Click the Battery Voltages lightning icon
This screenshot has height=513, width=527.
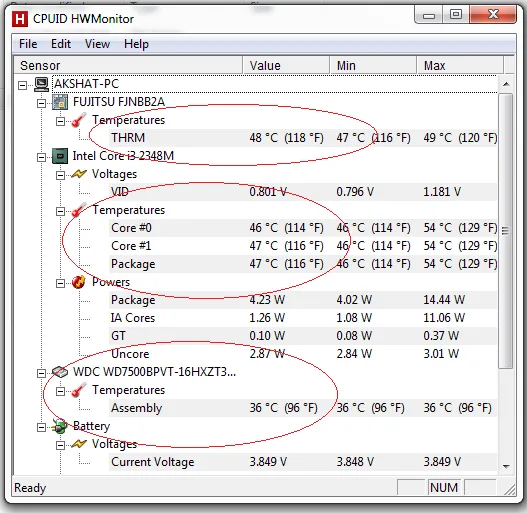[79, 444]
